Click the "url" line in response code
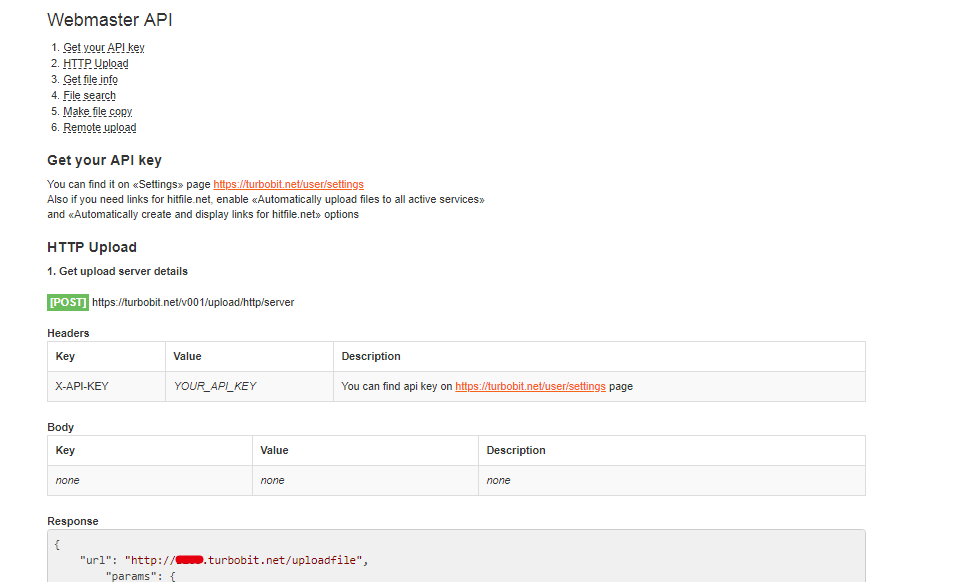This screenshot has width=953, height=582. (224, 560)
